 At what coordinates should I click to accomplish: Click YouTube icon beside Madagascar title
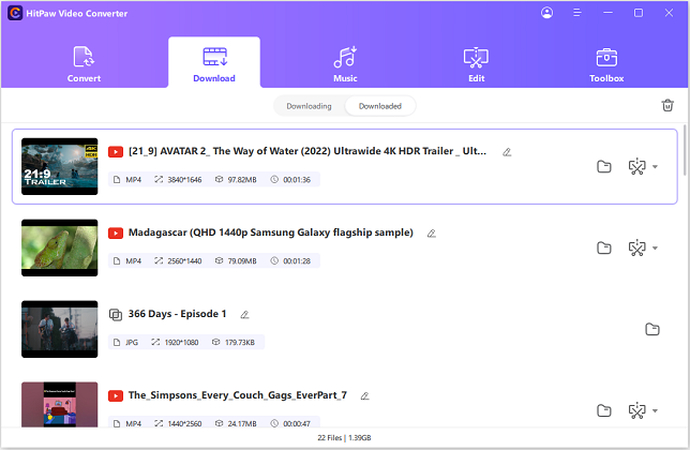[x=115, y=233]
